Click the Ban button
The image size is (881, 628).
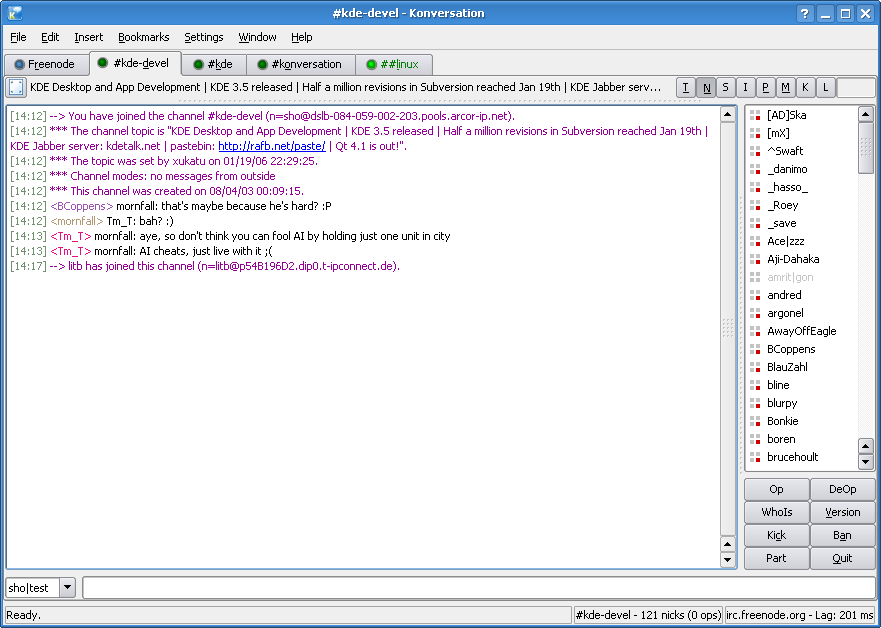click(842, 535)
